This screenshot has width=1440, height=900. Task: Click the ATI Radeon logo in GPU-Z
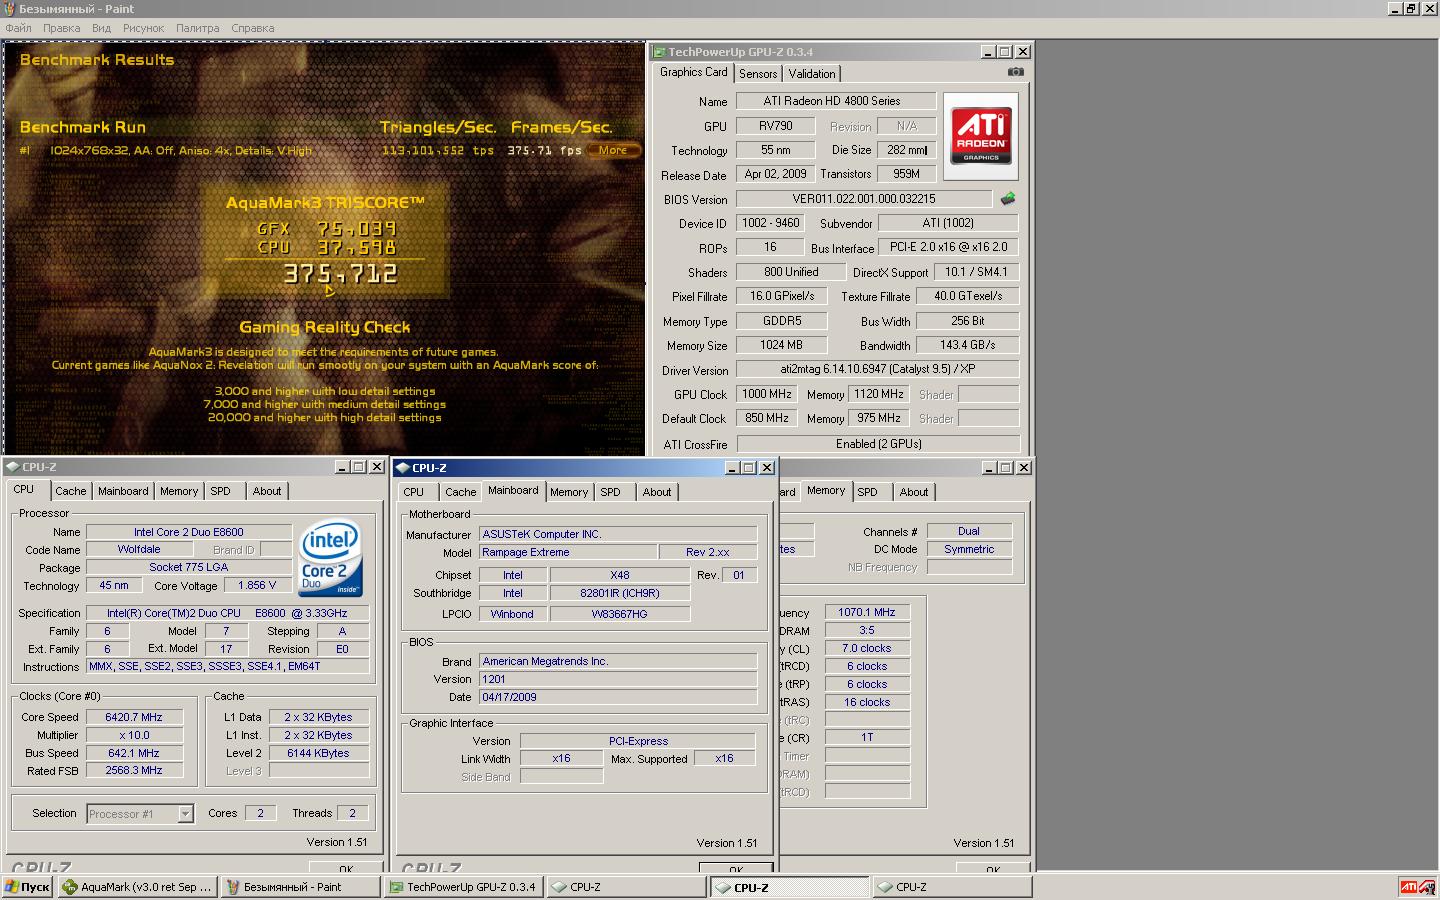coord(980,137)
